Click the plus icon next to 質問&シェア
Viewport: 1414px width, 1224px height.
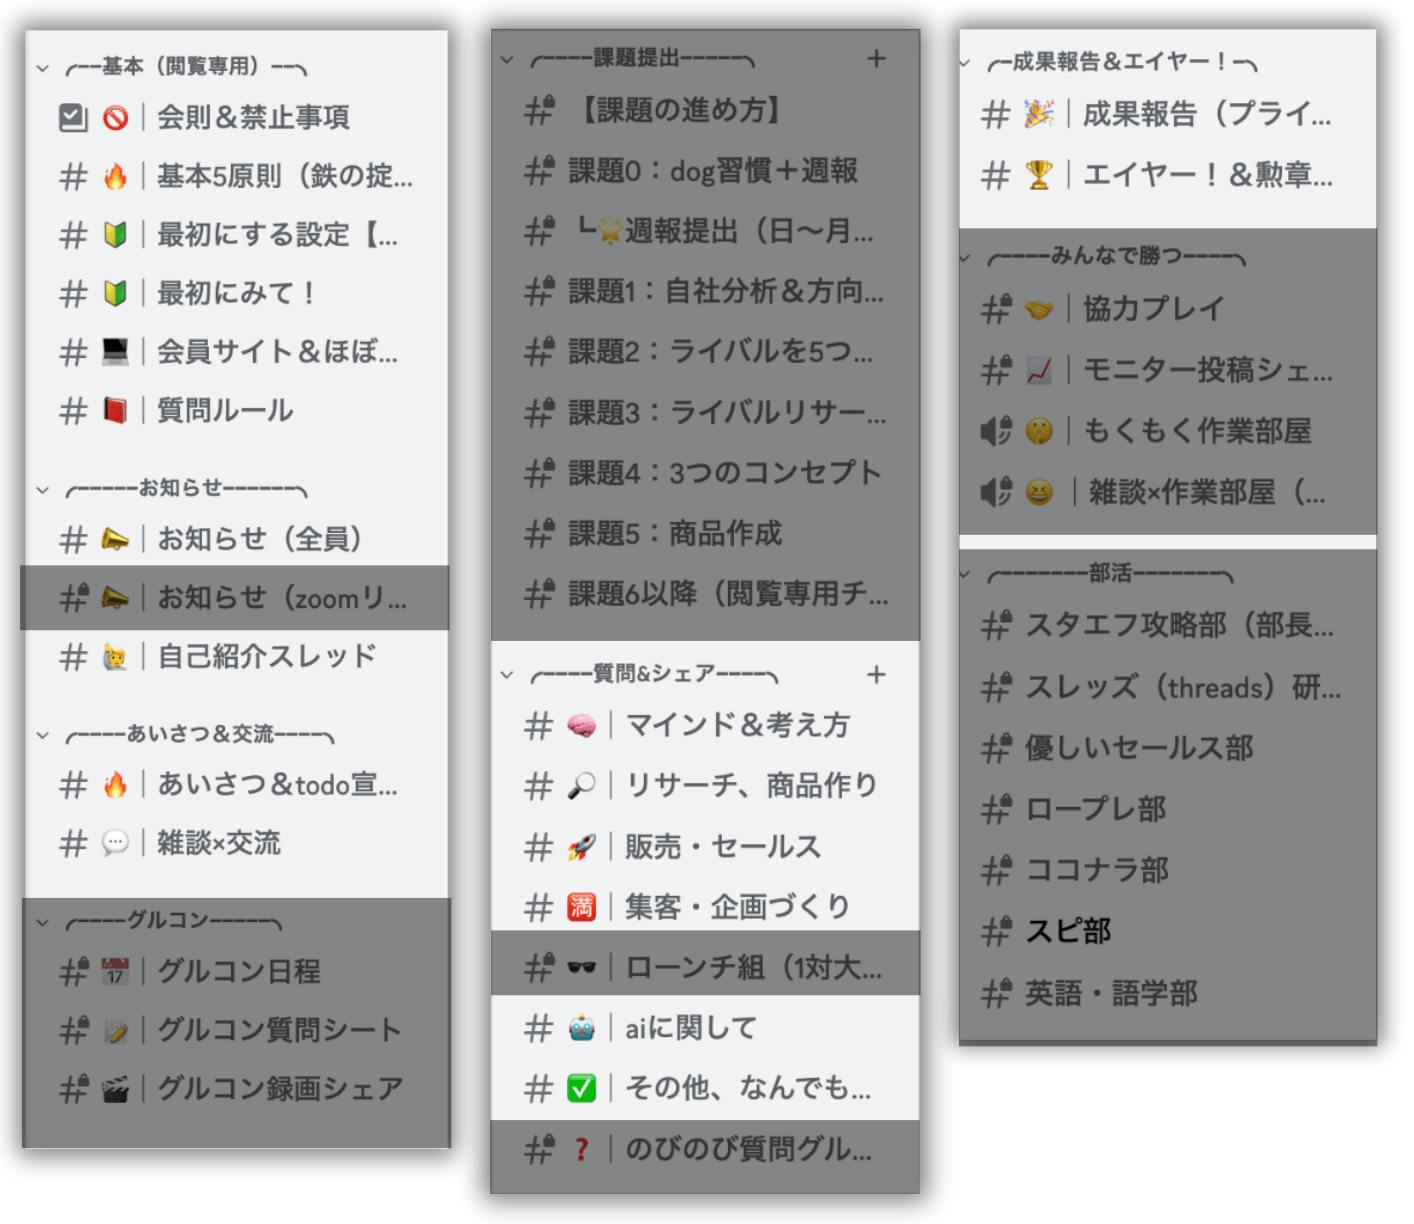coord(876,675)
